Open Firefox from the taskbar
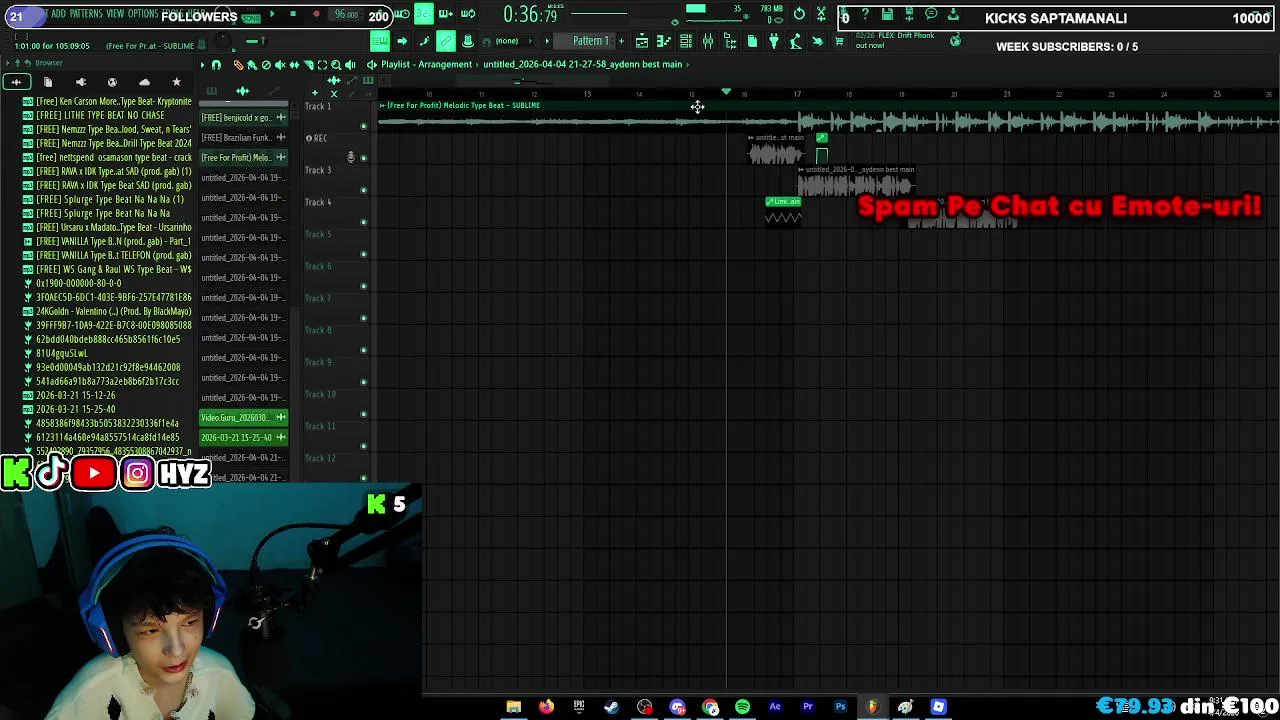The height and width of the screenshot is (720, 1280). coord(546,707)
